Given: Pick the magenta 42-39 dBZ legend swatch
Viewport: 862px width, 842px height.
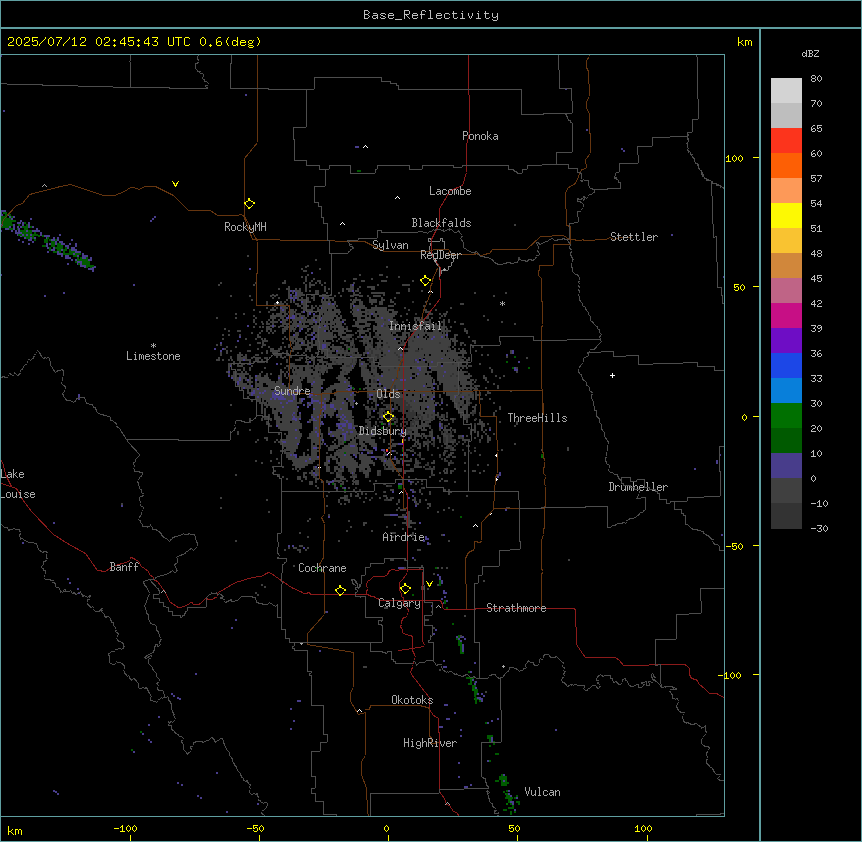Looking at the screenshot, I should point(786,315).
